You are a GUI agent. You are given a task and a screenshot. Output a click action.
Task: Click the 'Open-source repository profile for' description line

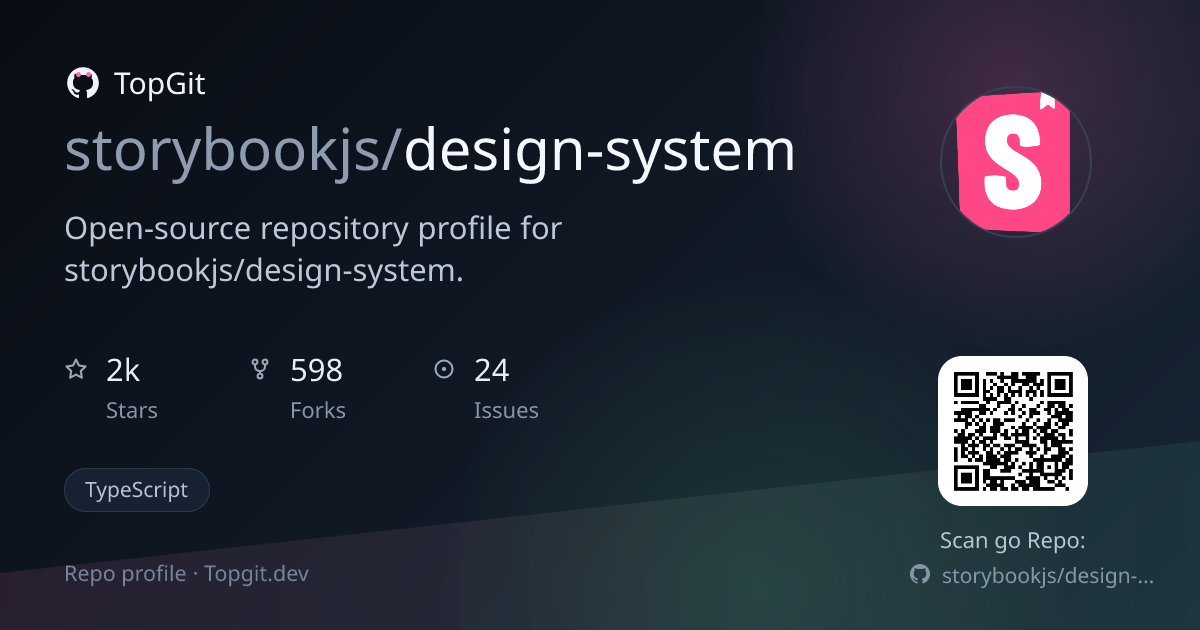tap(313, 229)
